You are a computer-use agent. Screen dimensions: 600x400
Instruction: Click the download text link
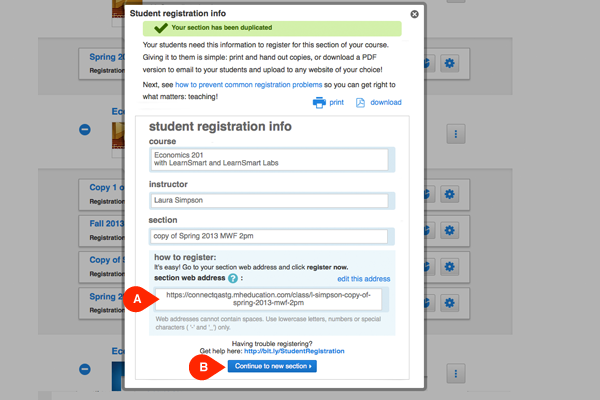click(x=385, y=102)
